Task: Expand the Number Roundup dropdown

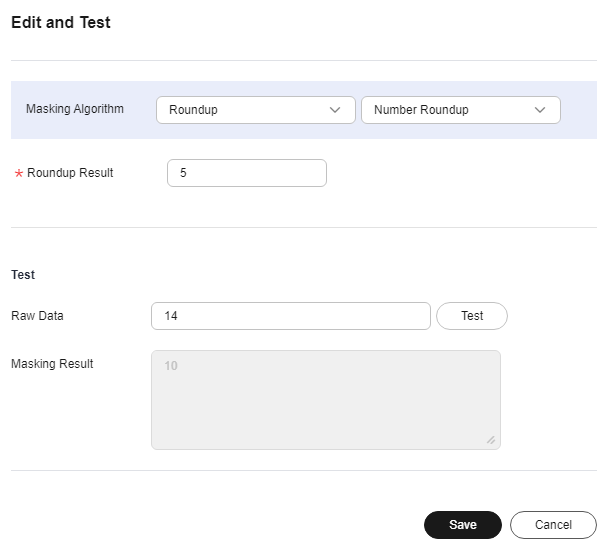Action: point(461,110)
